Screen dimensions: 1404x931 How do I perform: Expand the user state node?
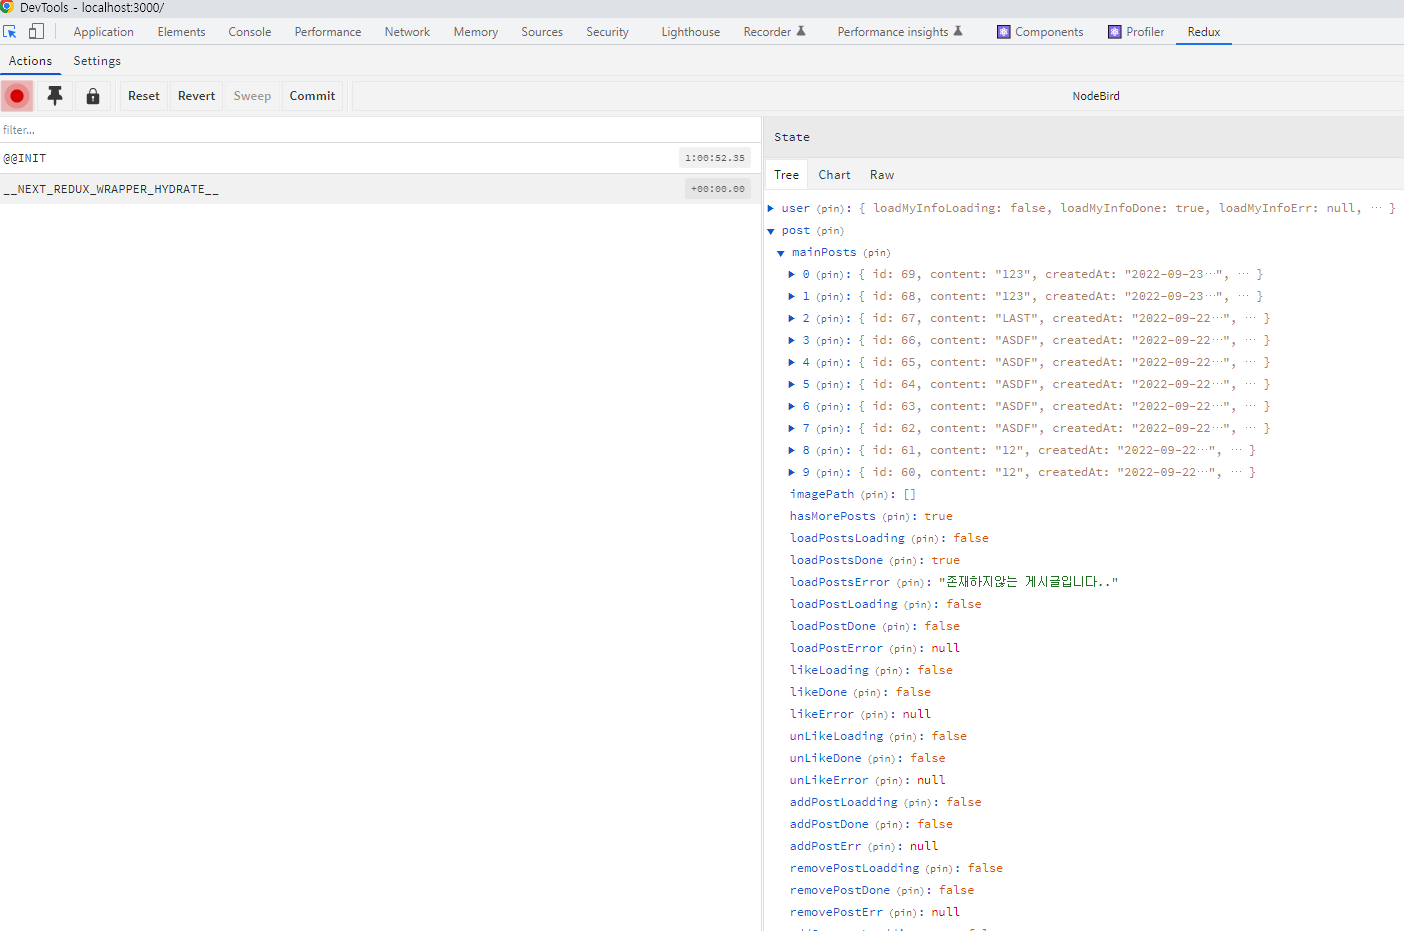[x=771, y=209]
